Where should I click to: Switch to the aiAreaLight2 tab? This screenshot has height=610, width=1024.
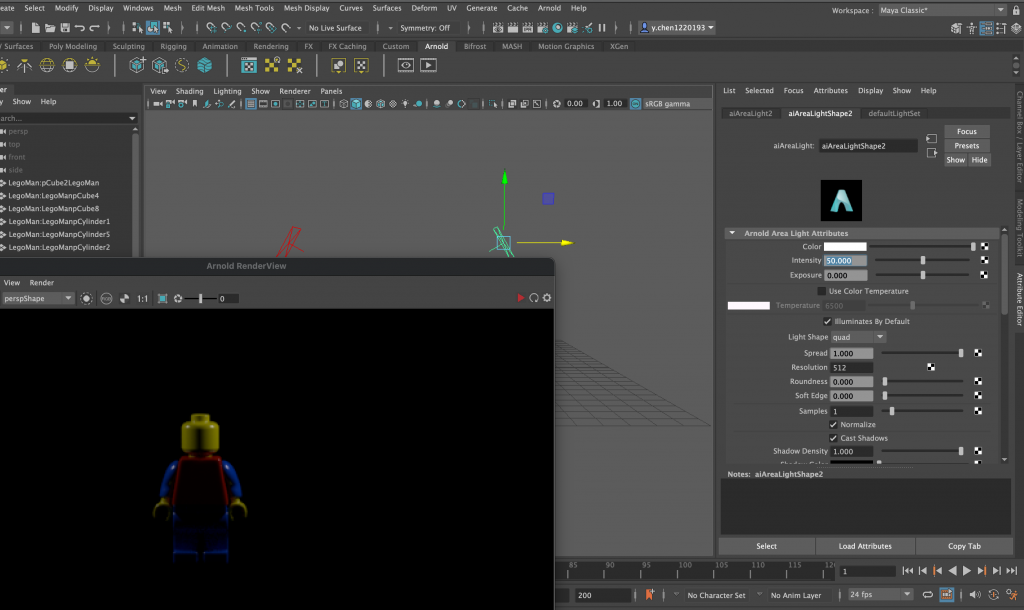click(750, 114)
